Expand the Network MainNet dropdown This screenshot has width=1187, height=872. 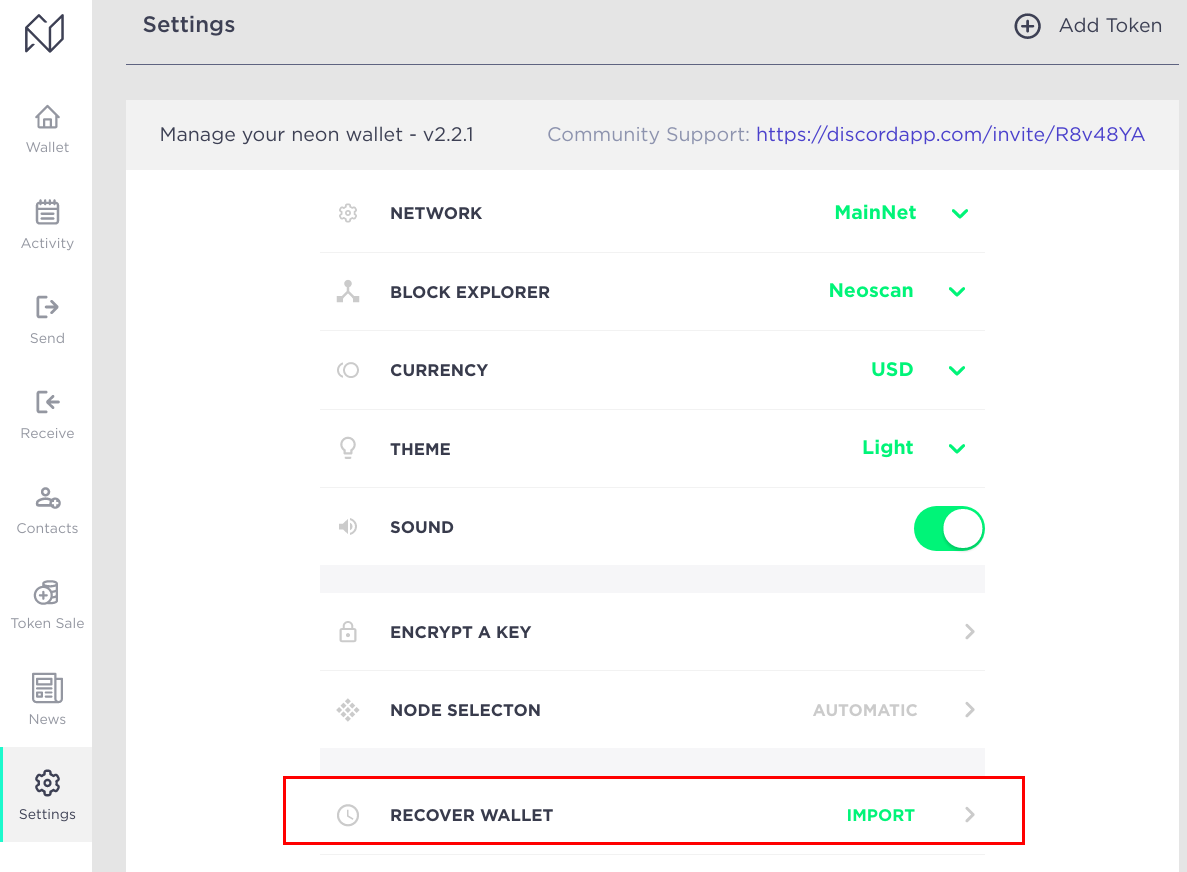click(x=902, y=213)
